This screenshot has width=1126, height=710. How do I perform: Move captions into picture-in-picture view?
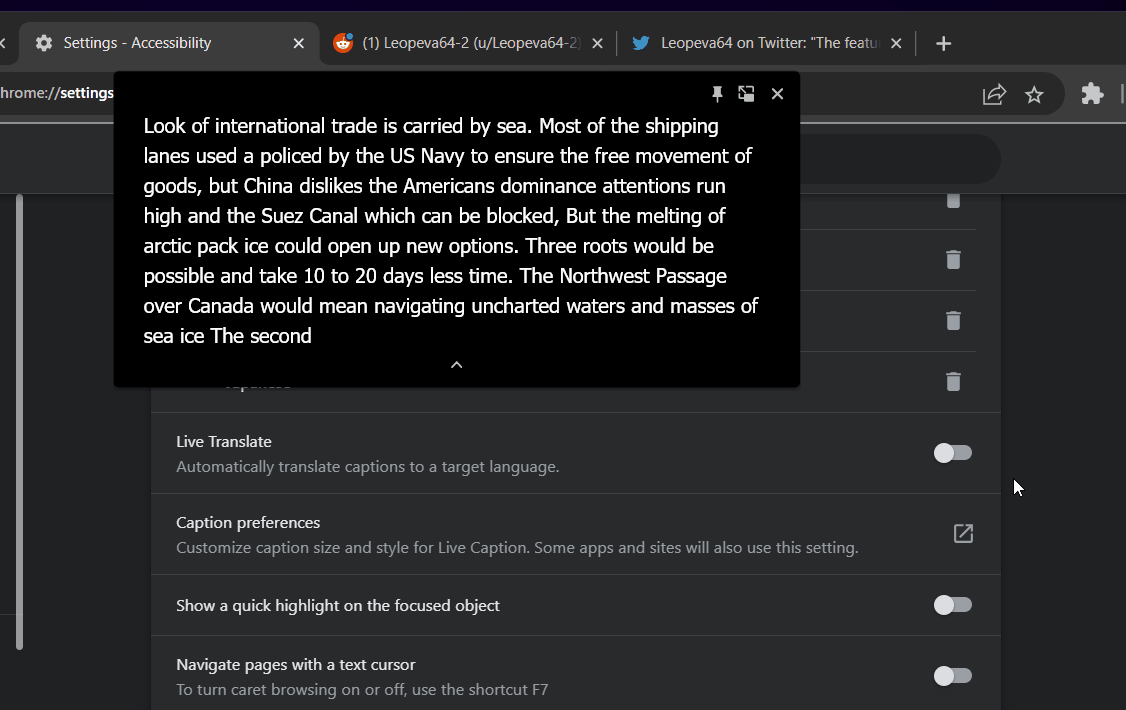pyautogui.click(x=746, y=93)
